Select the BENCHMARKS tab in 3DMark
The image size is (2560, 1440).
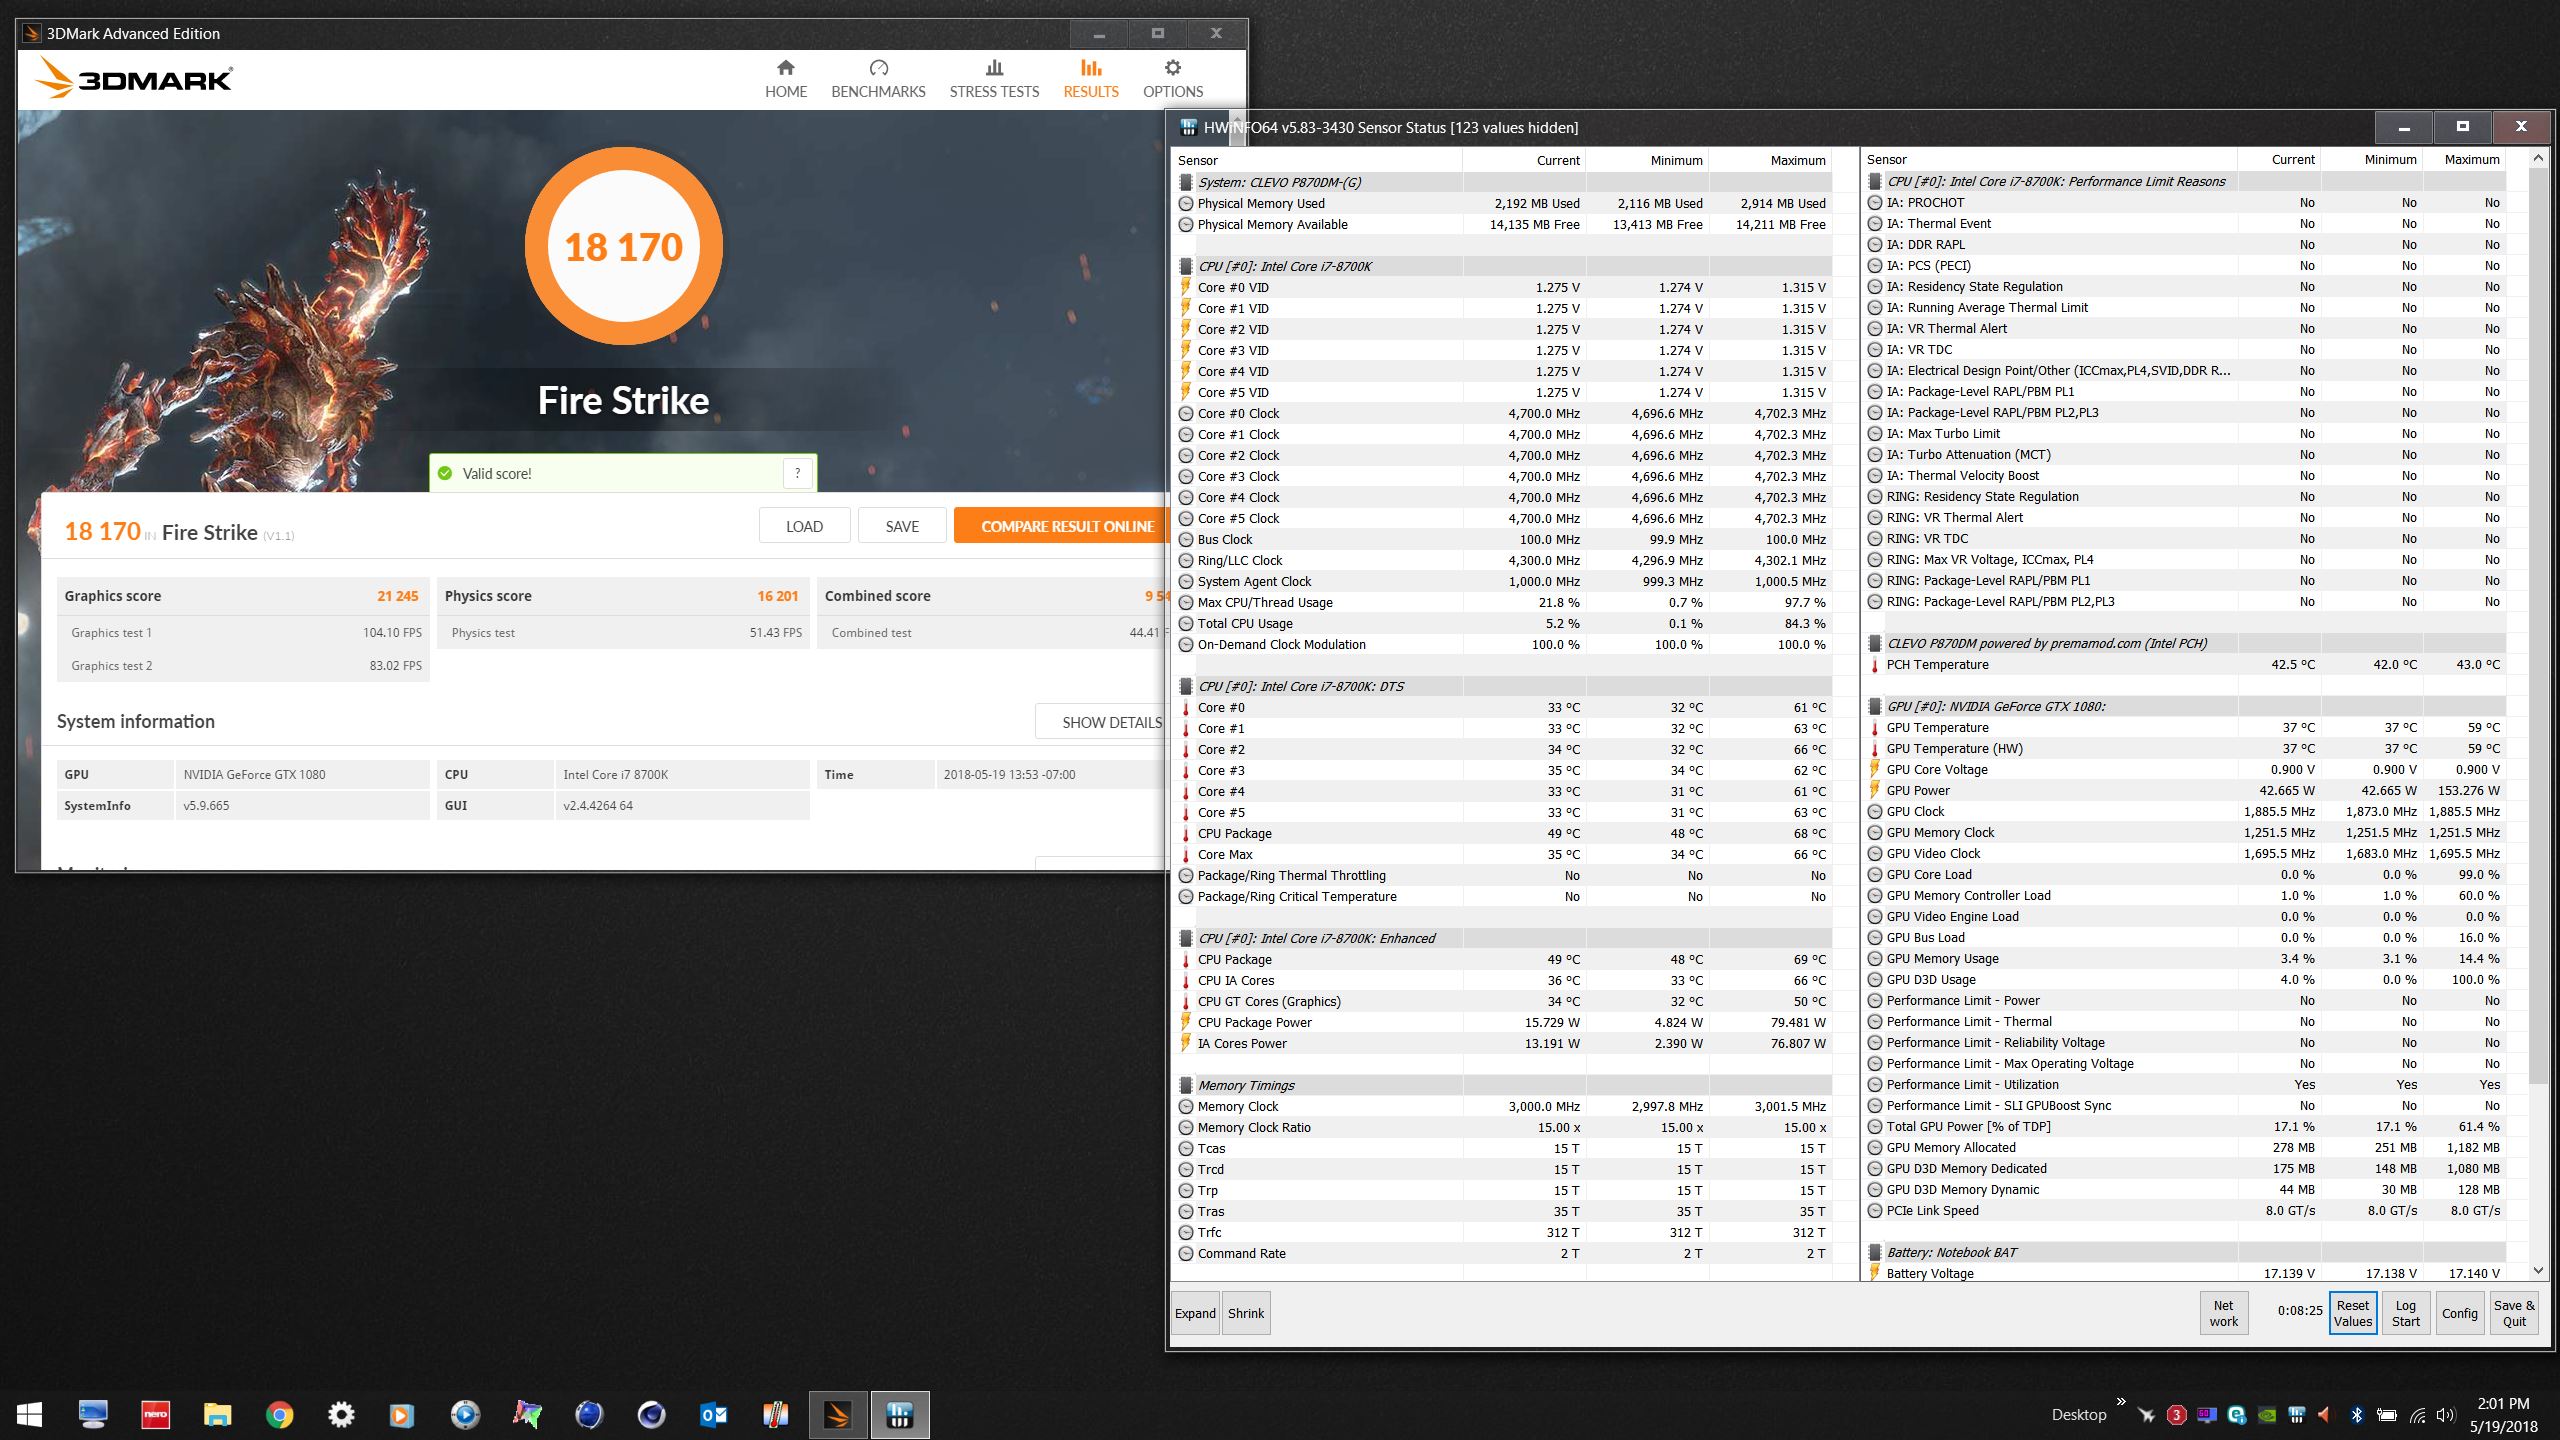879,77
